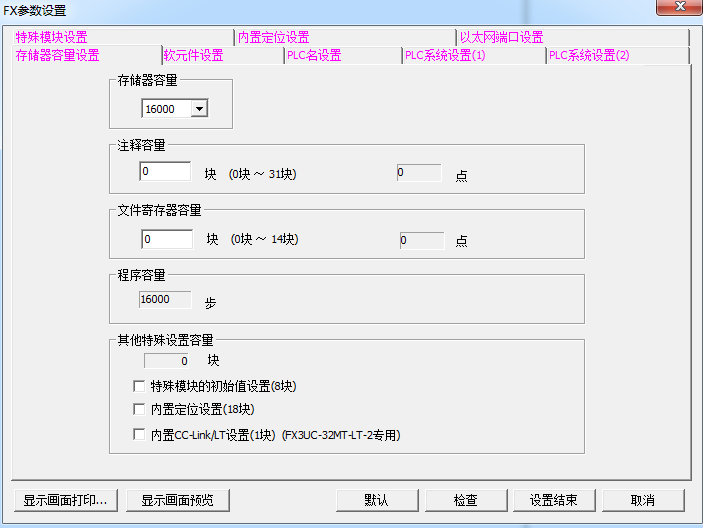Cancel the dialog with 取消 button

pos(643,500)
